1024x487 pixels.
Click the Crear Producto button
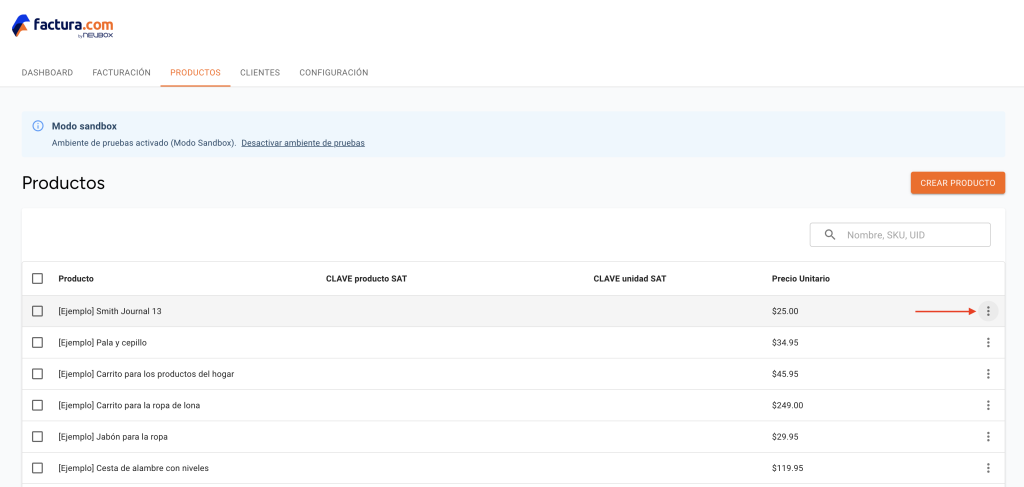(x=957, y=183)
